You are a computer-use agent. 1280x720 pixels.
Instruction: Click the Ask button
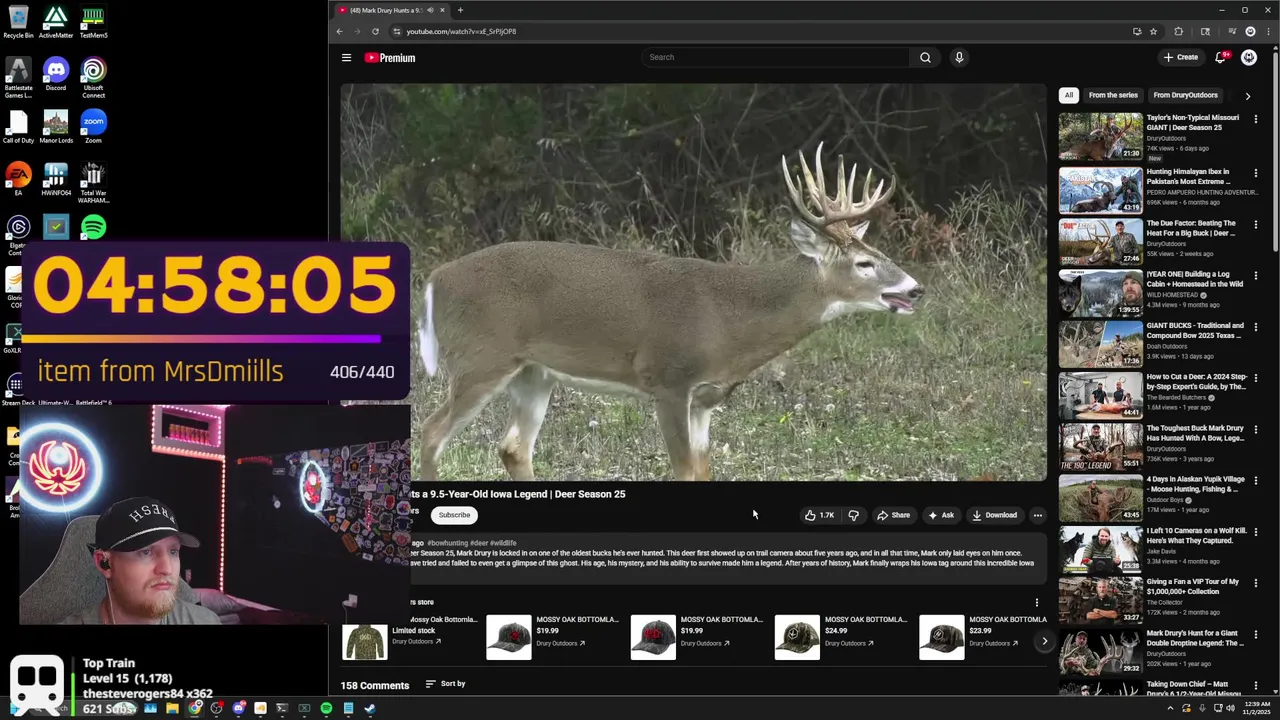(941, 515)
